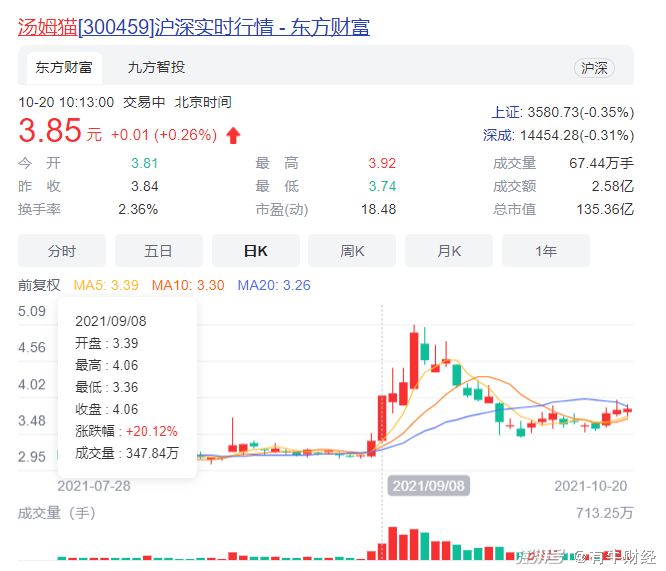Click the 沪深 market badge
Image resolution: width=666 pixels, height=571 pixels.
[x=594, y=68]
